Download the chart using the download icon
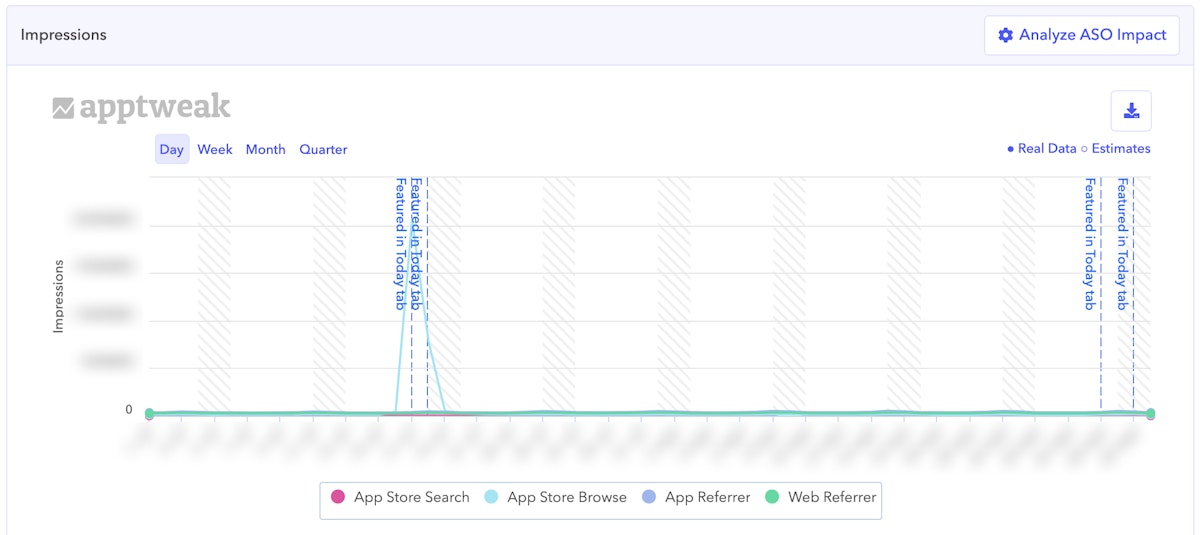 1131,111
